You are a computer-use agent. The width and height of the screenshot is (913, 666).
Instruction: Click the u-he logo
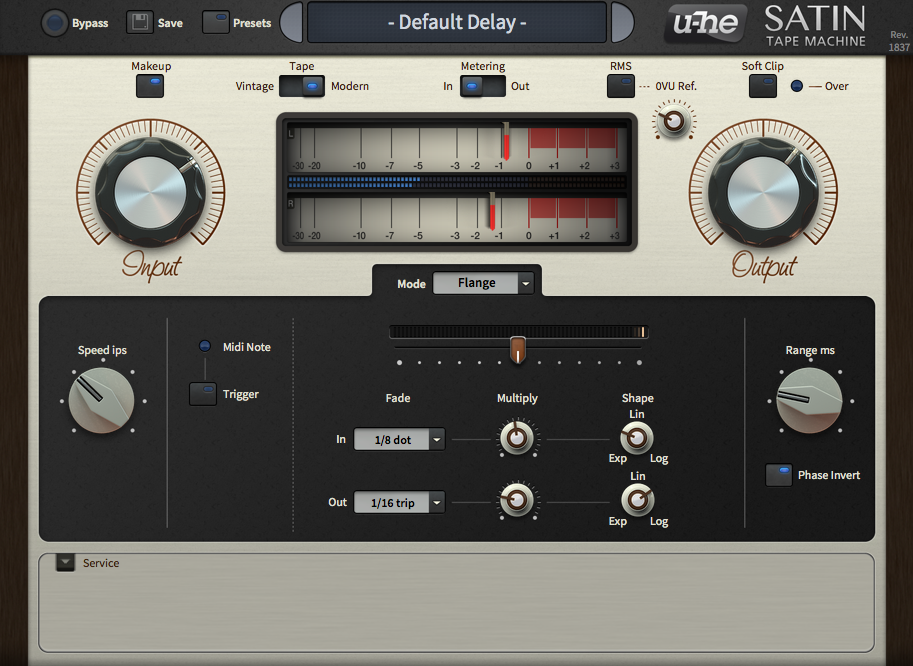click(x=706, y=23)
